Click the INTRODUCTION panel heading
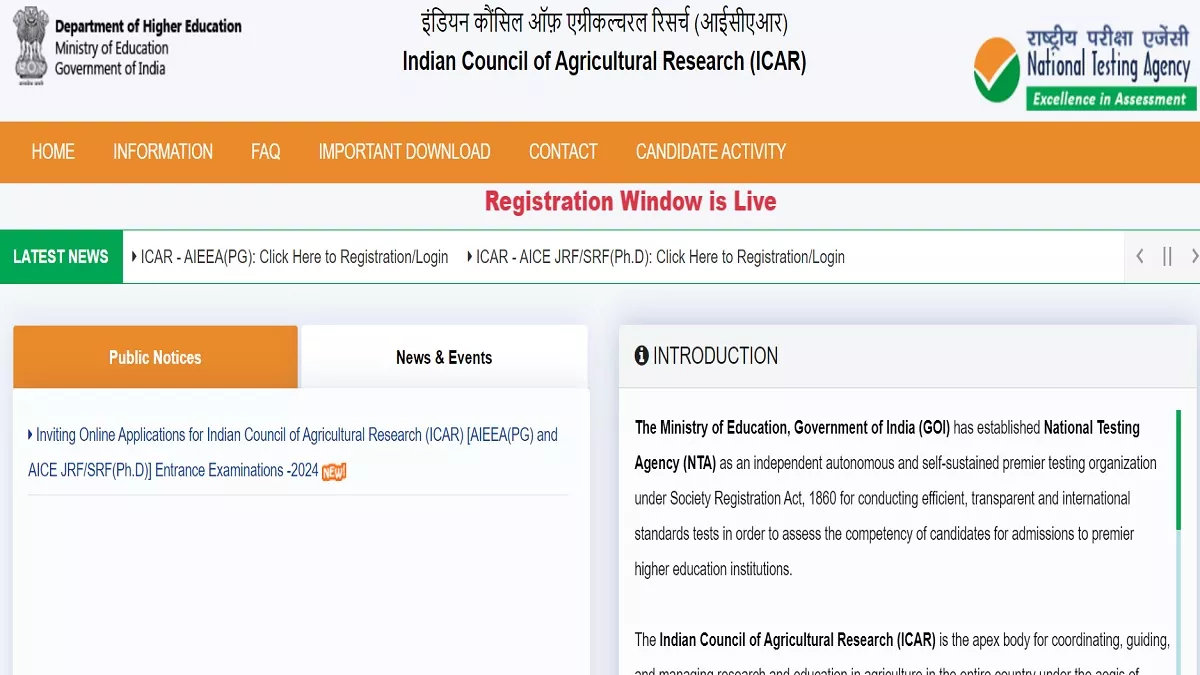The width and height of the screenshot is (1200, 675). tap(715, 356)
